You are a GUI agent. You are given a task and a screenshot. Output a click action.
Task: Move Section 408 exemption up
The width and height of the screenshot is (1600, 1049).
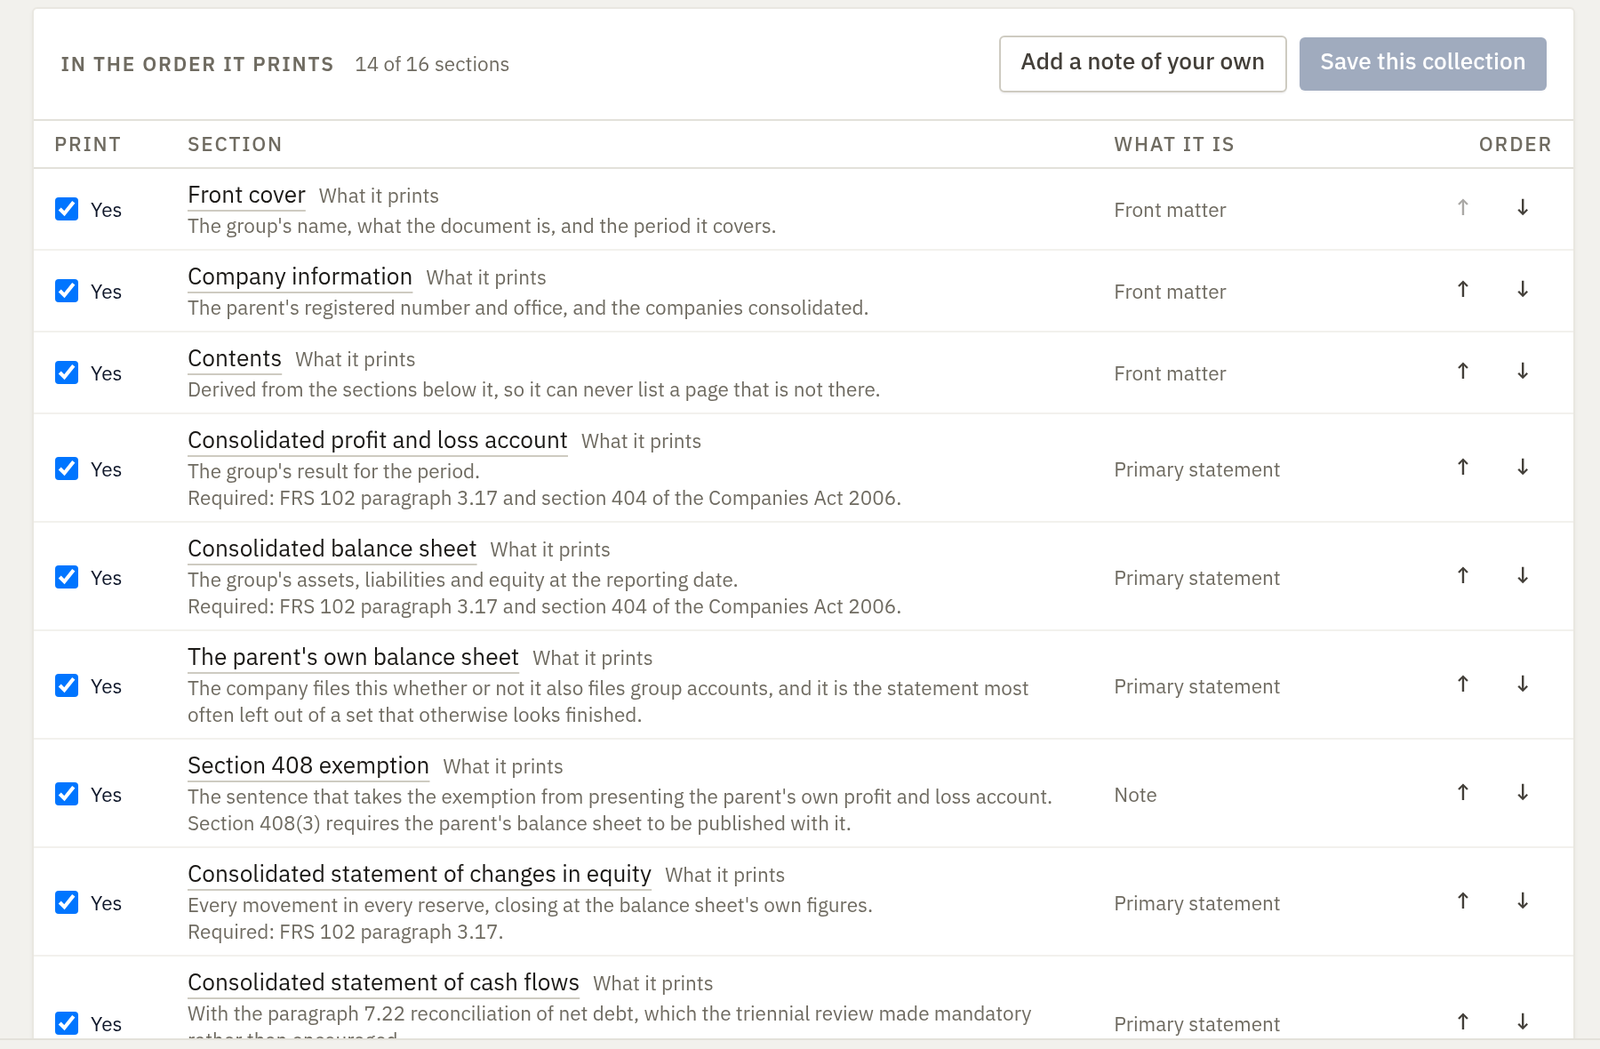(x=1463, y=793)
